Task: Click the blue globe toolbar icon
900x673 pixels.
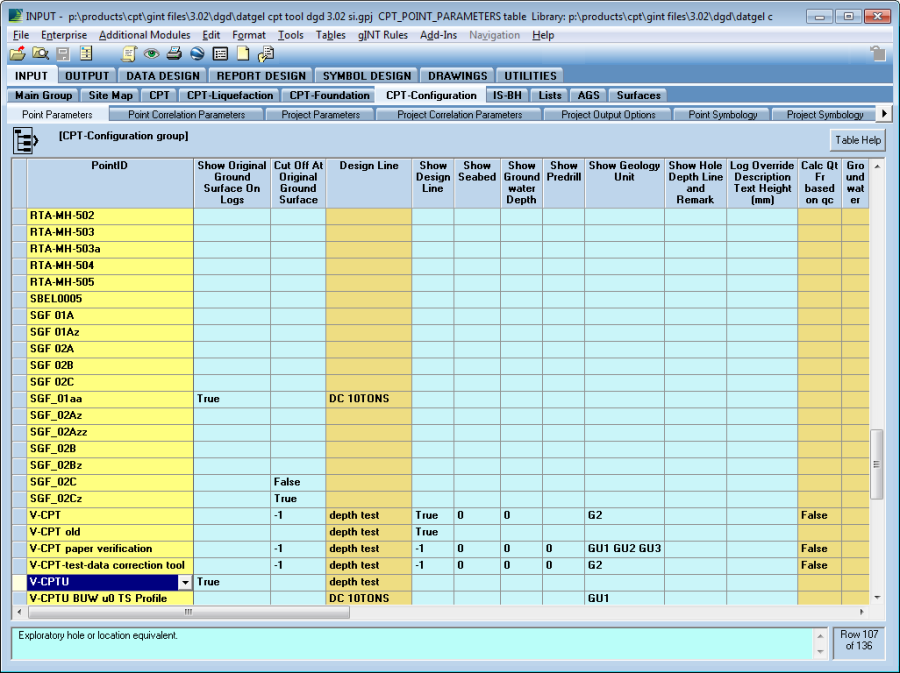Action: [x=197, y=54]
